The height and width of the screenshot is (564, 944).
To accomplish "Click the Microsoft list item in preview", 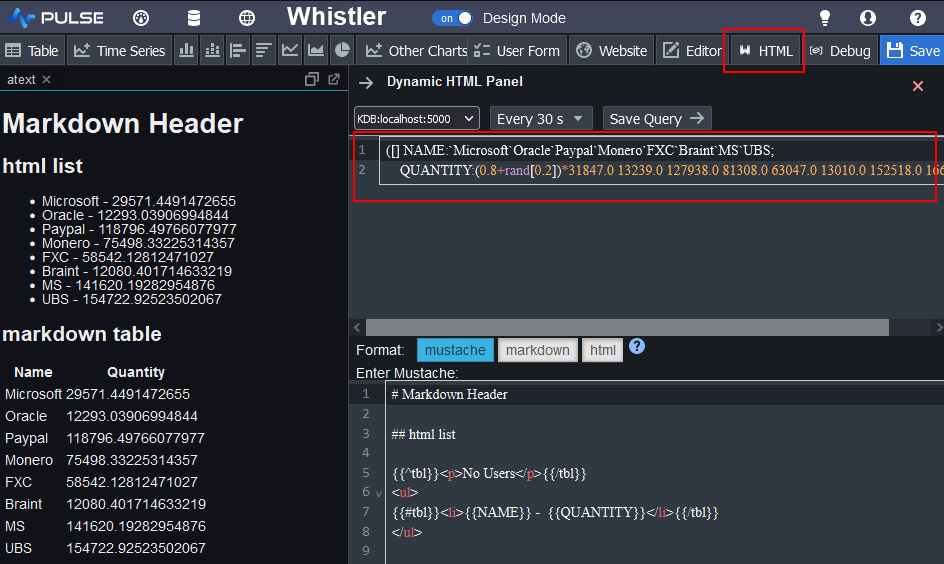I will click(138, 201).
